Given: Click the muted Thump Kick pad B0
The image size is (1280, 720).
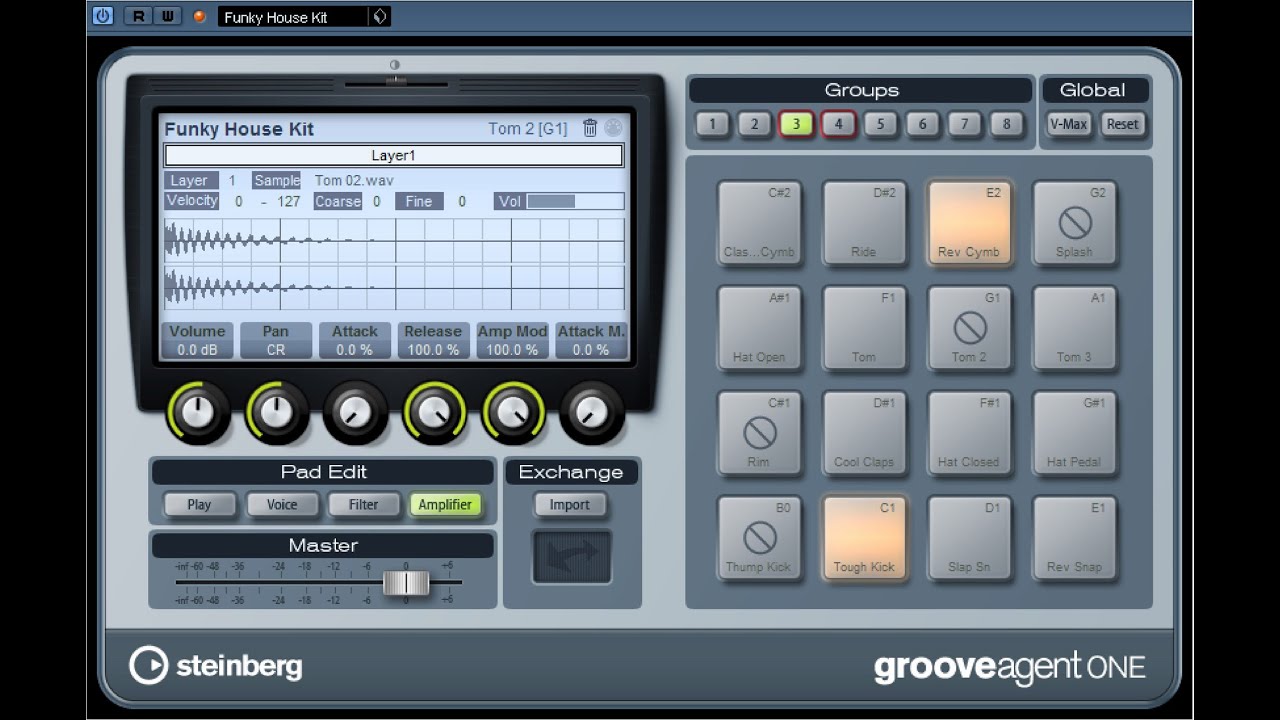Looking at the screenshot, I should pyautogui.click(x=759, y=537).
